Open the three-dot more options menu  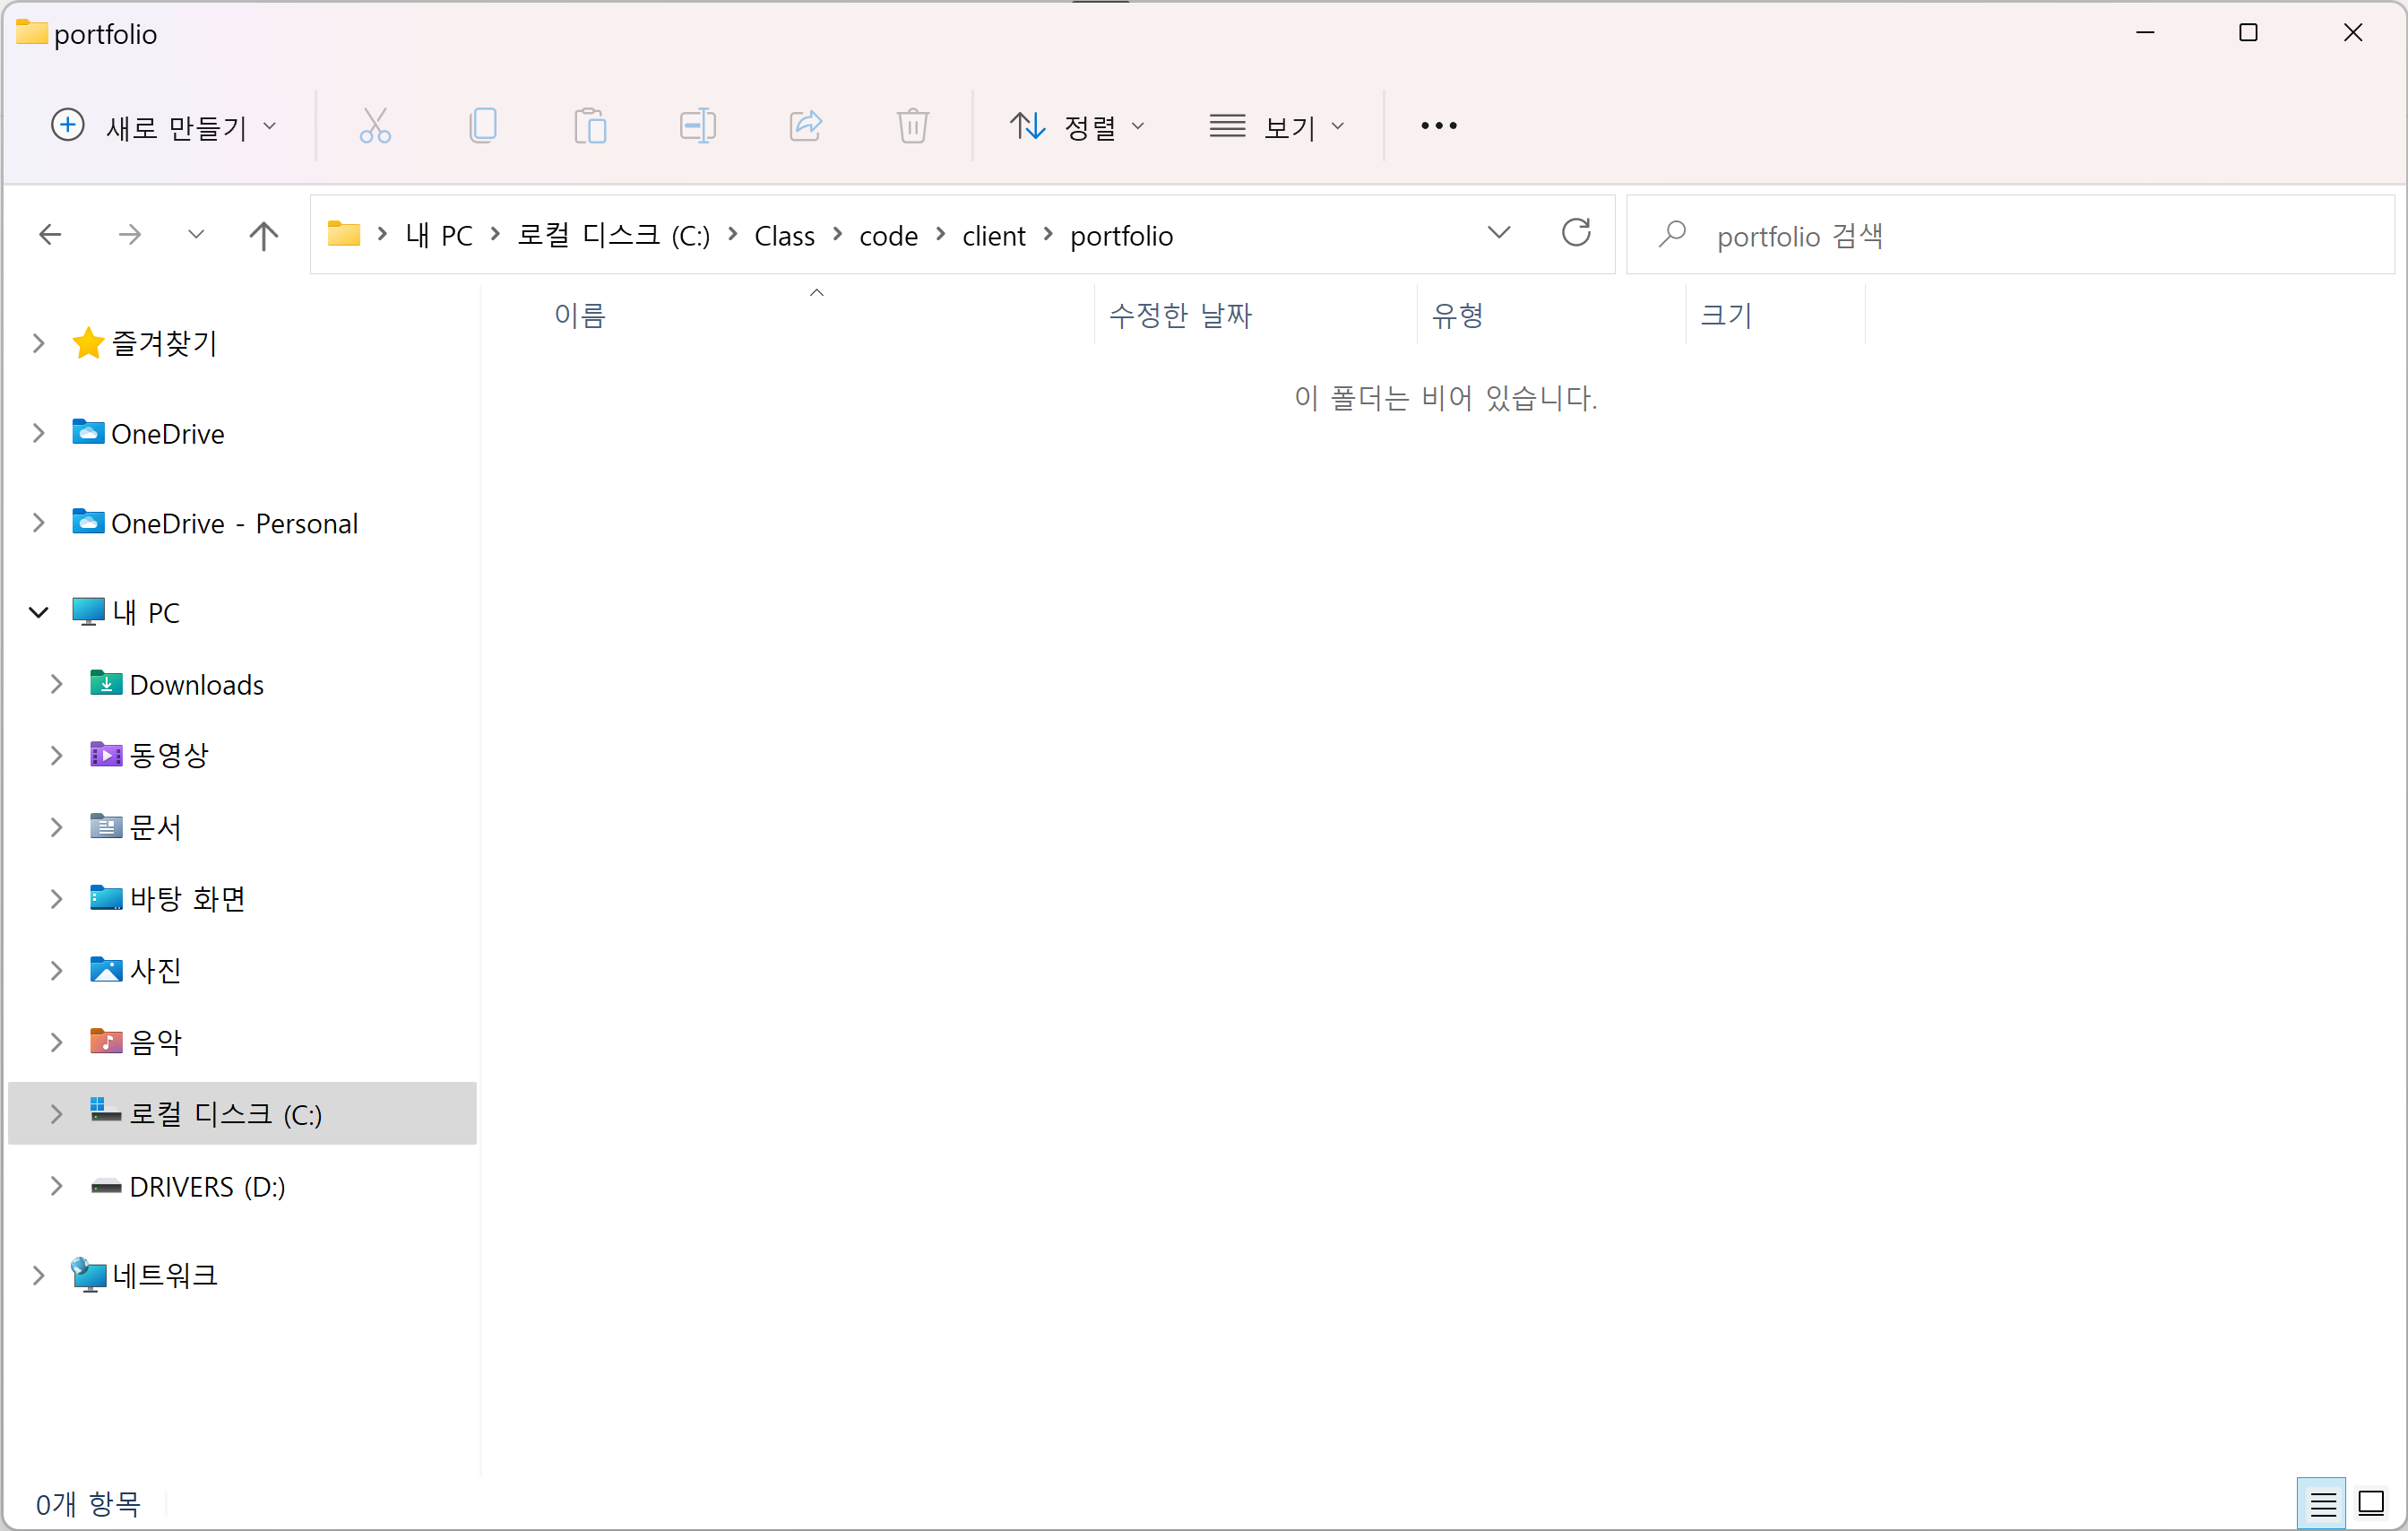tap(1438, 126)
